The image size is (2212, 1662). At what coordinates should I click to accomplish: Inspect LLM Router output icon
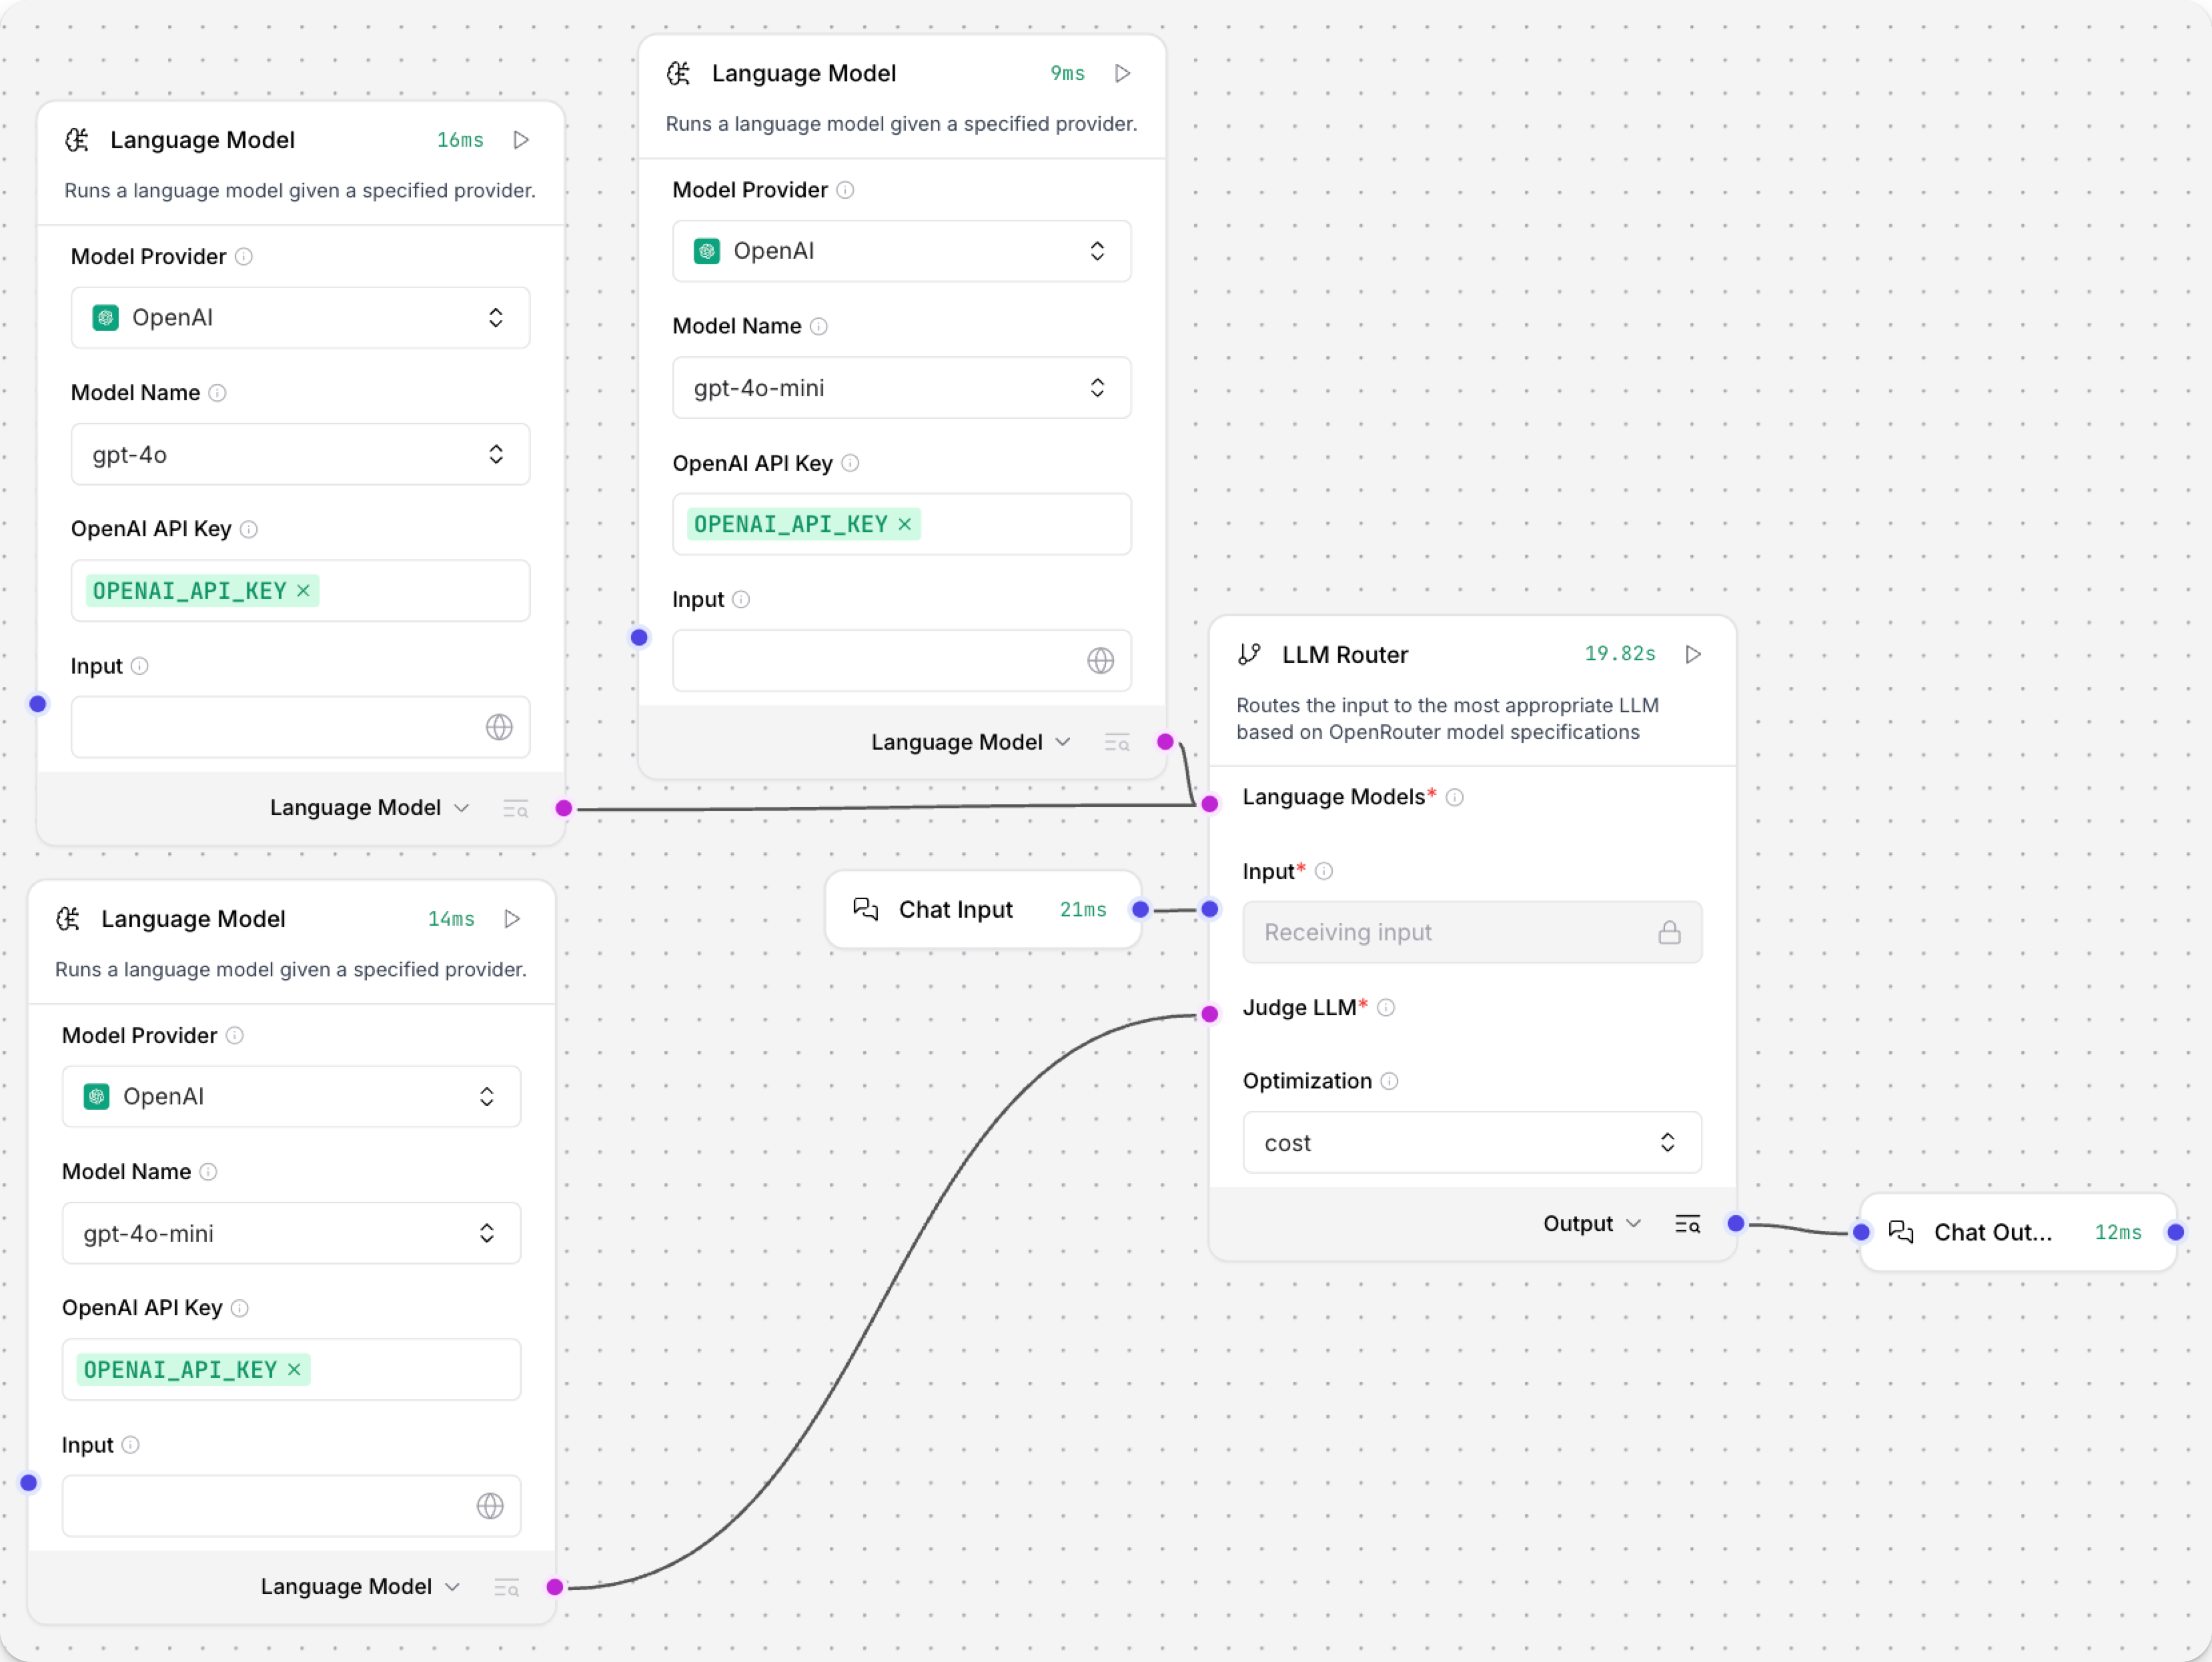pyautogui.click(x=1687, y=1224)
